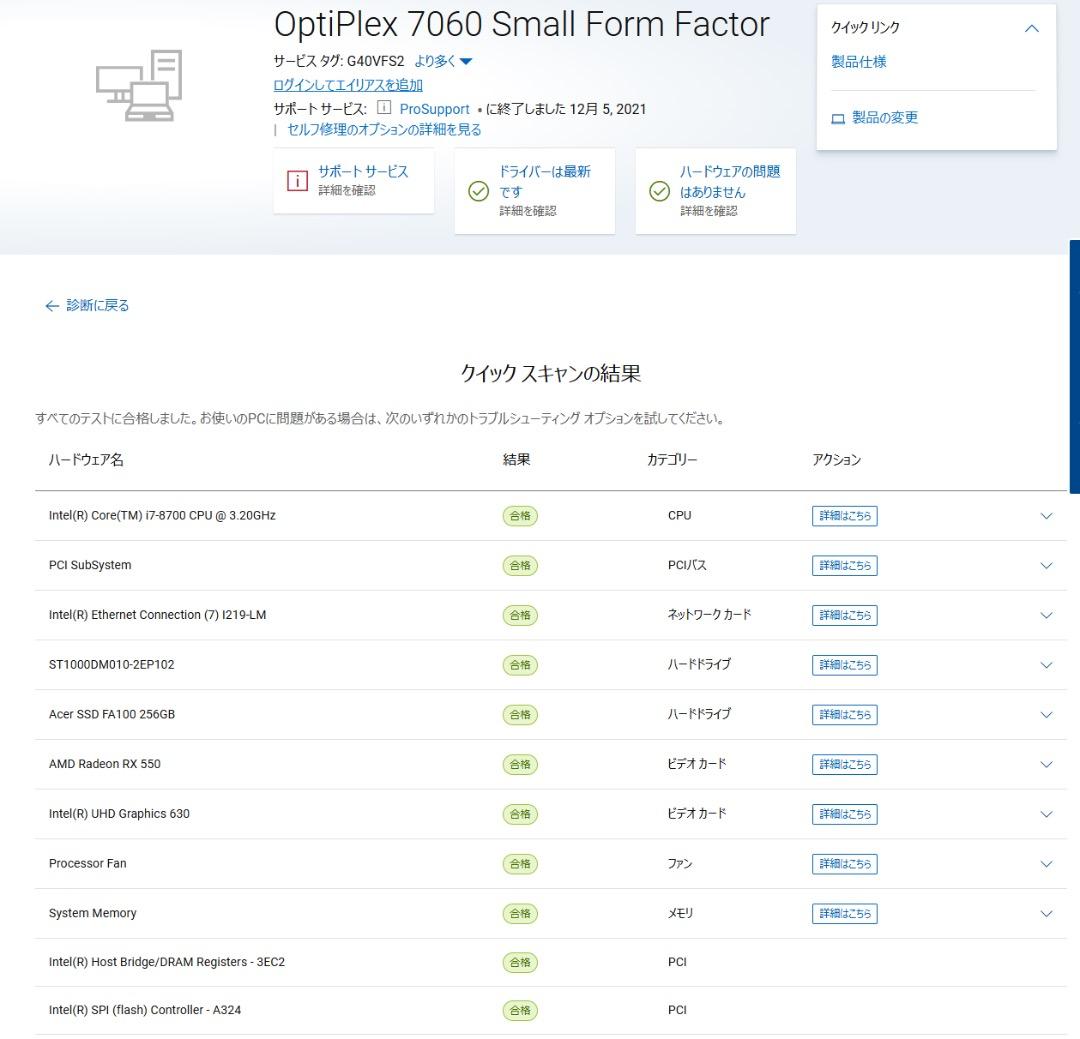Click the ProSupport info icon
Viewport: 1080px width, 1039px height.
tap(384, 108)
